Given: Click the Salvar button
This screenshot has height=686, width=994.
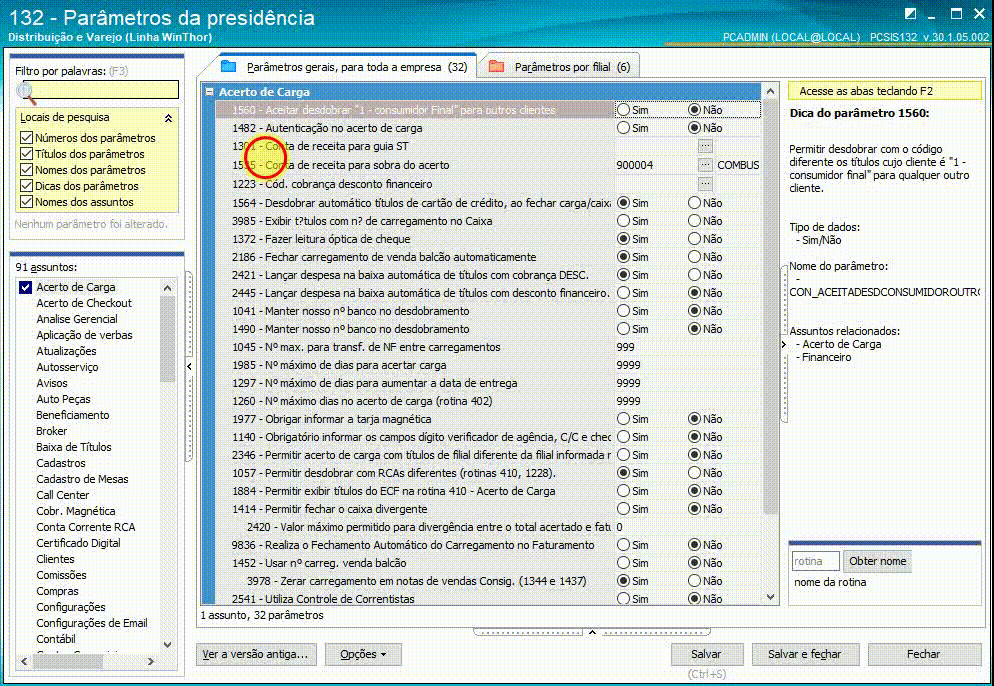Looking at the screenshot, I should pyautogui.click(x=706, y=654).
